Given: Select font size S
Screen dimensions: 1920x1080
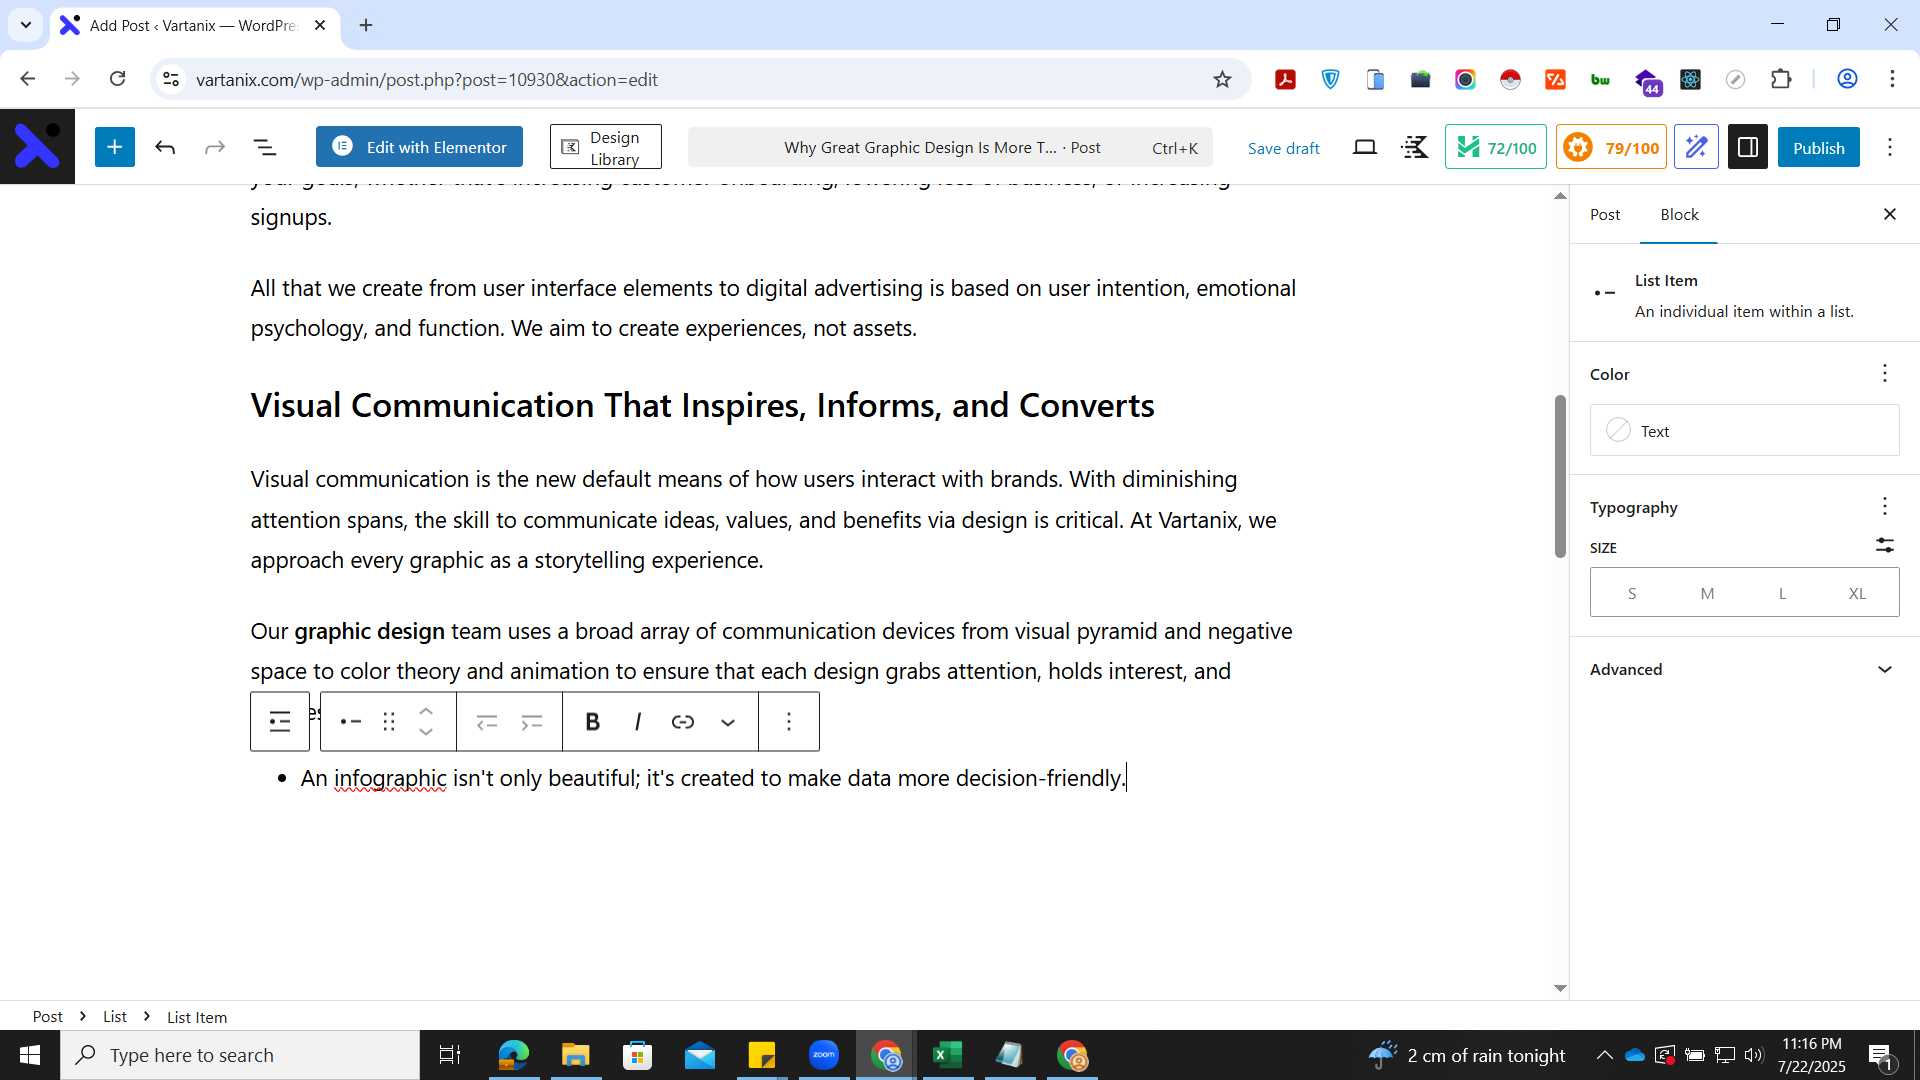Looking at the screenshot, I should coord(1631,593).
